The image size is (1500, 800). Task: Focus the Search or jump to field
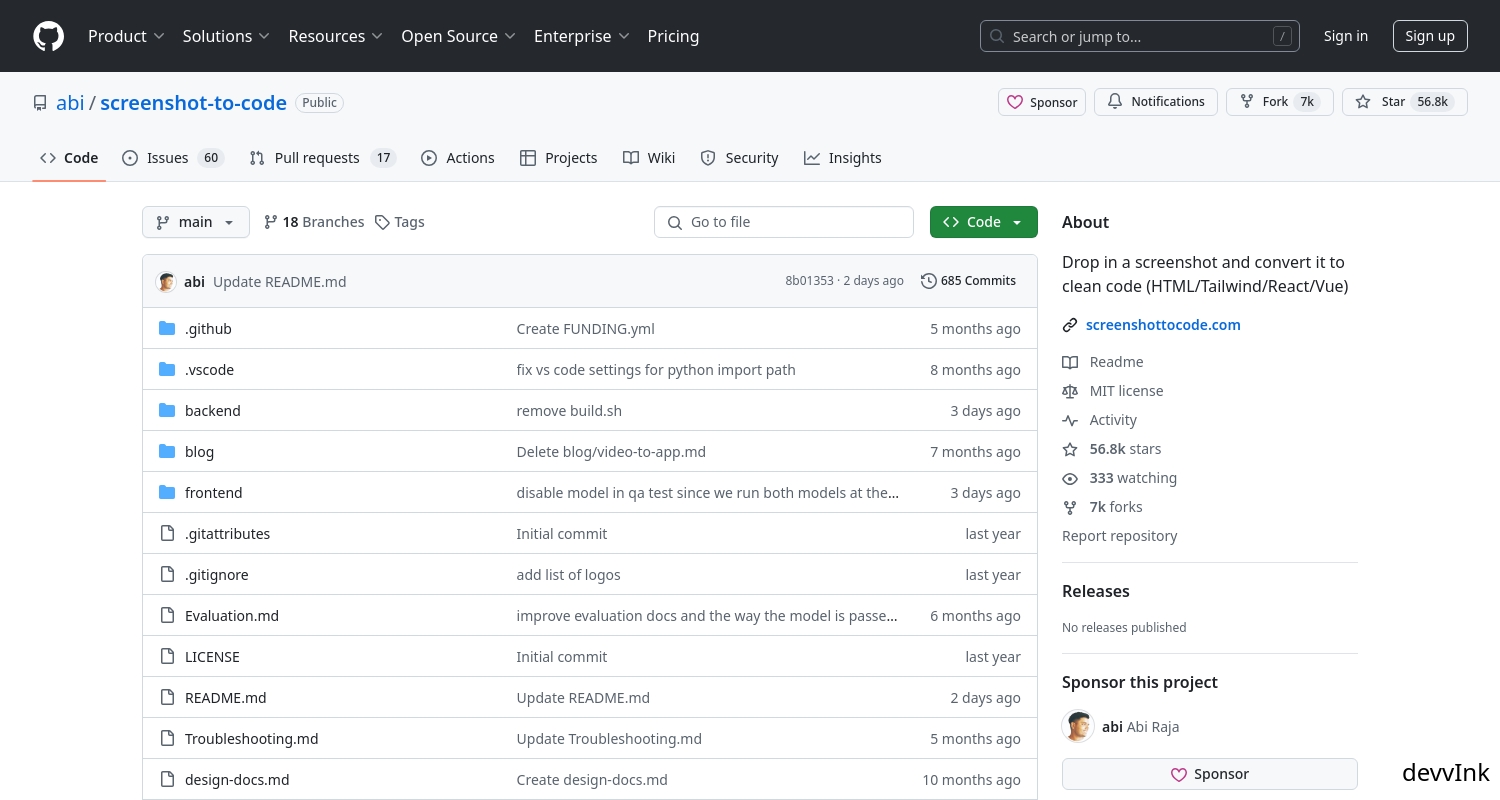(x=1140, y=36)
